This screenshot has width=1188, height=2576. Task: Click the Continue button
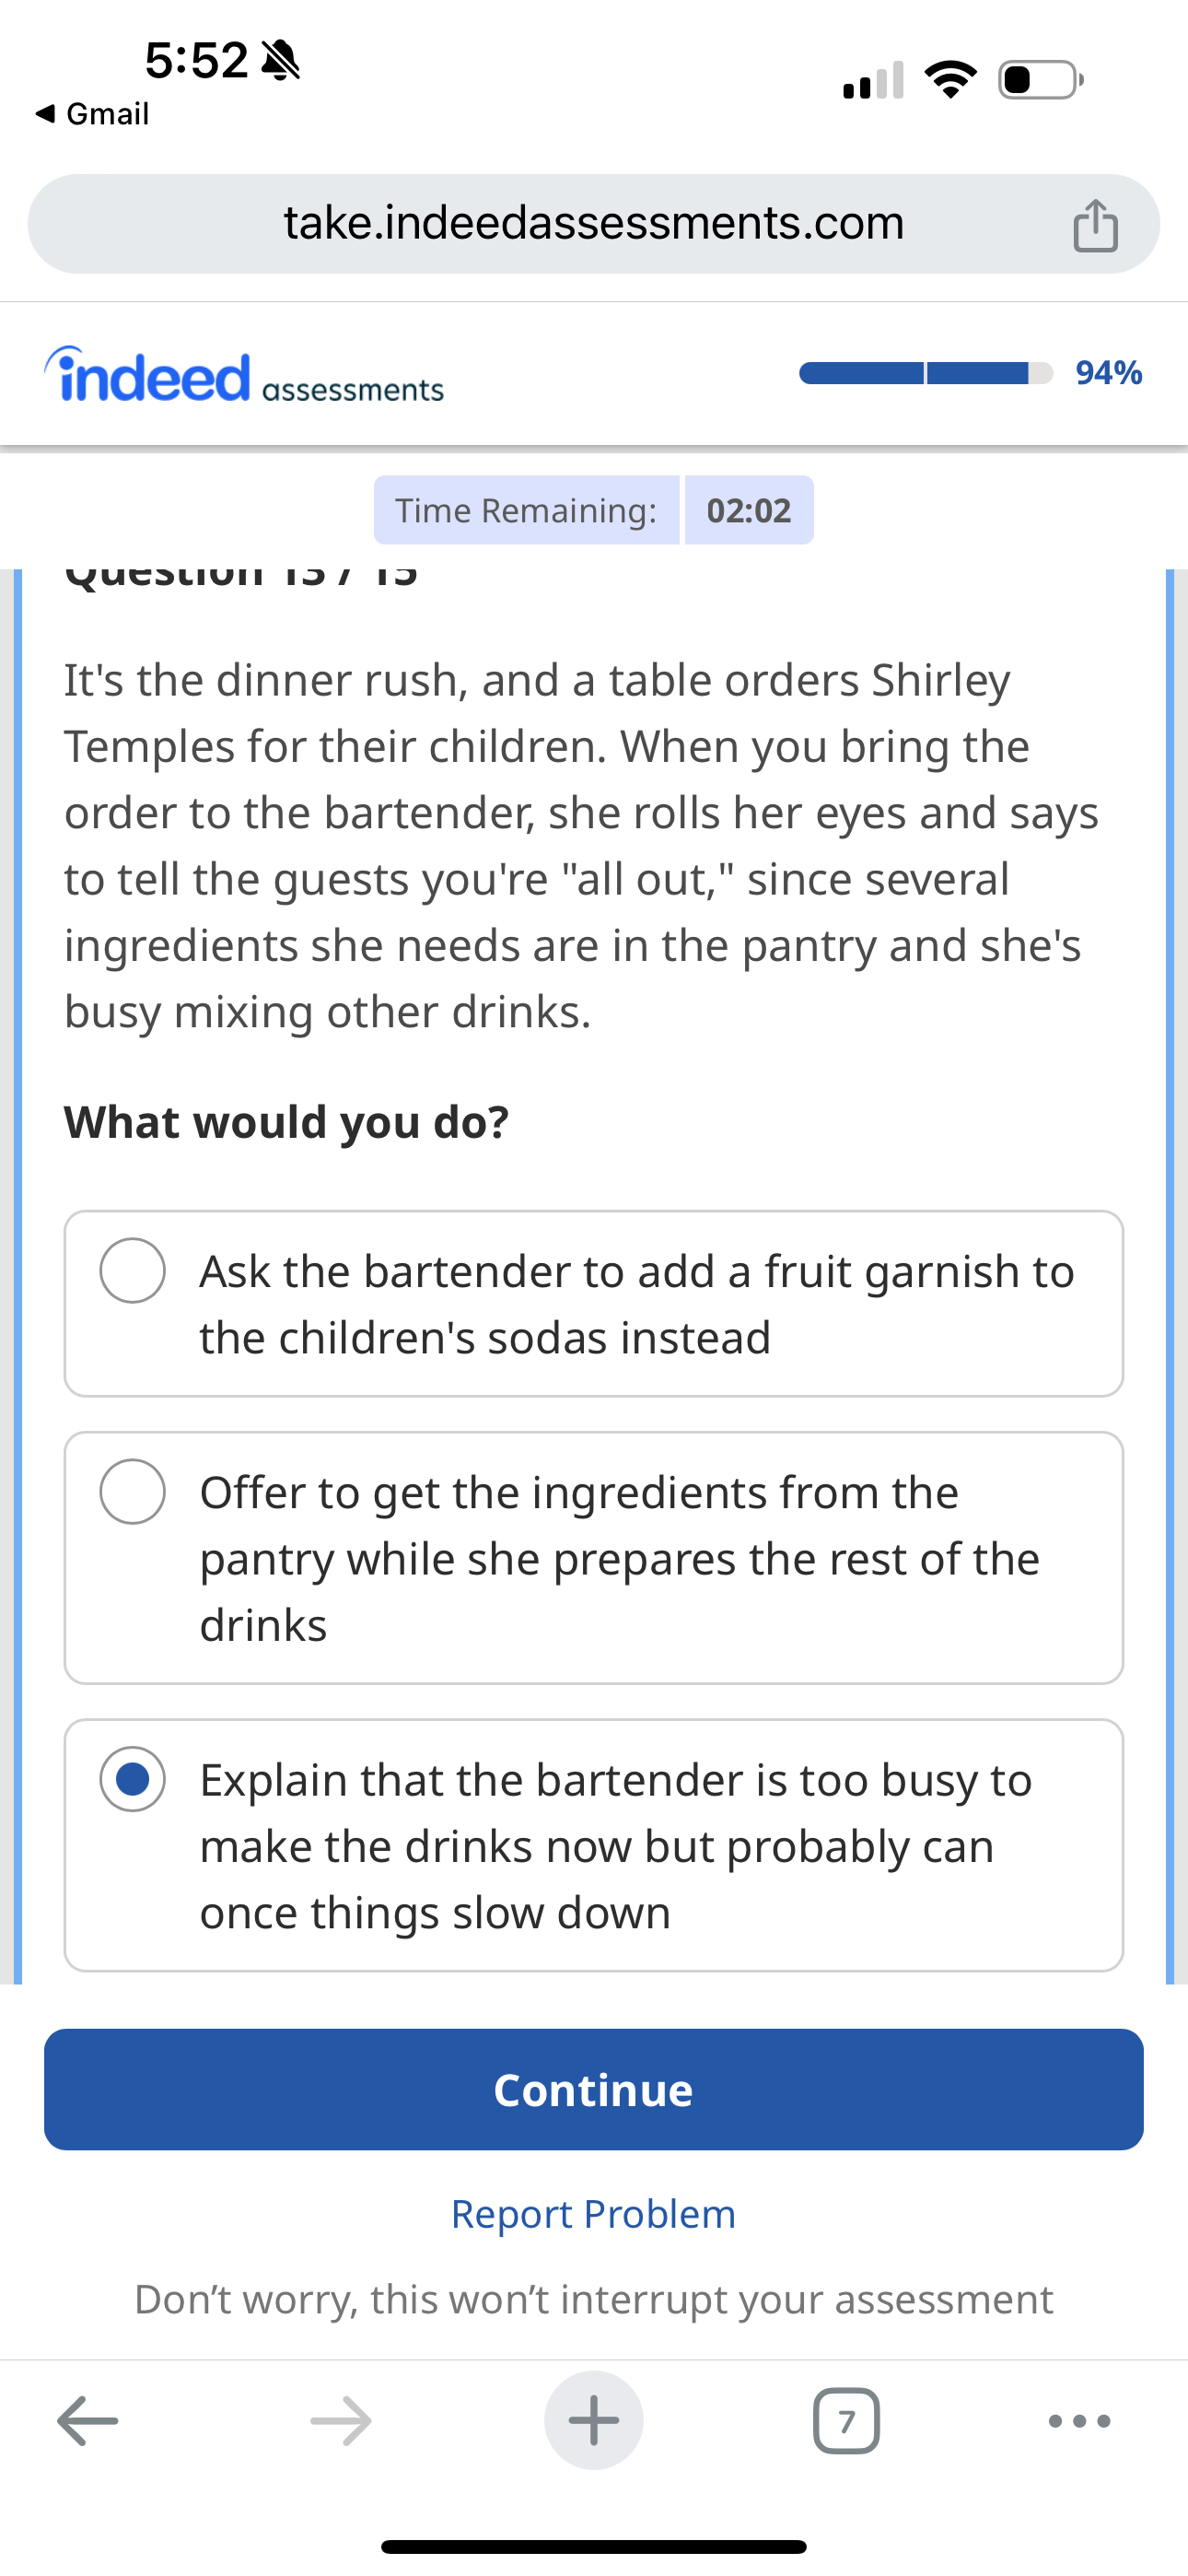[x=594, y=2090]
